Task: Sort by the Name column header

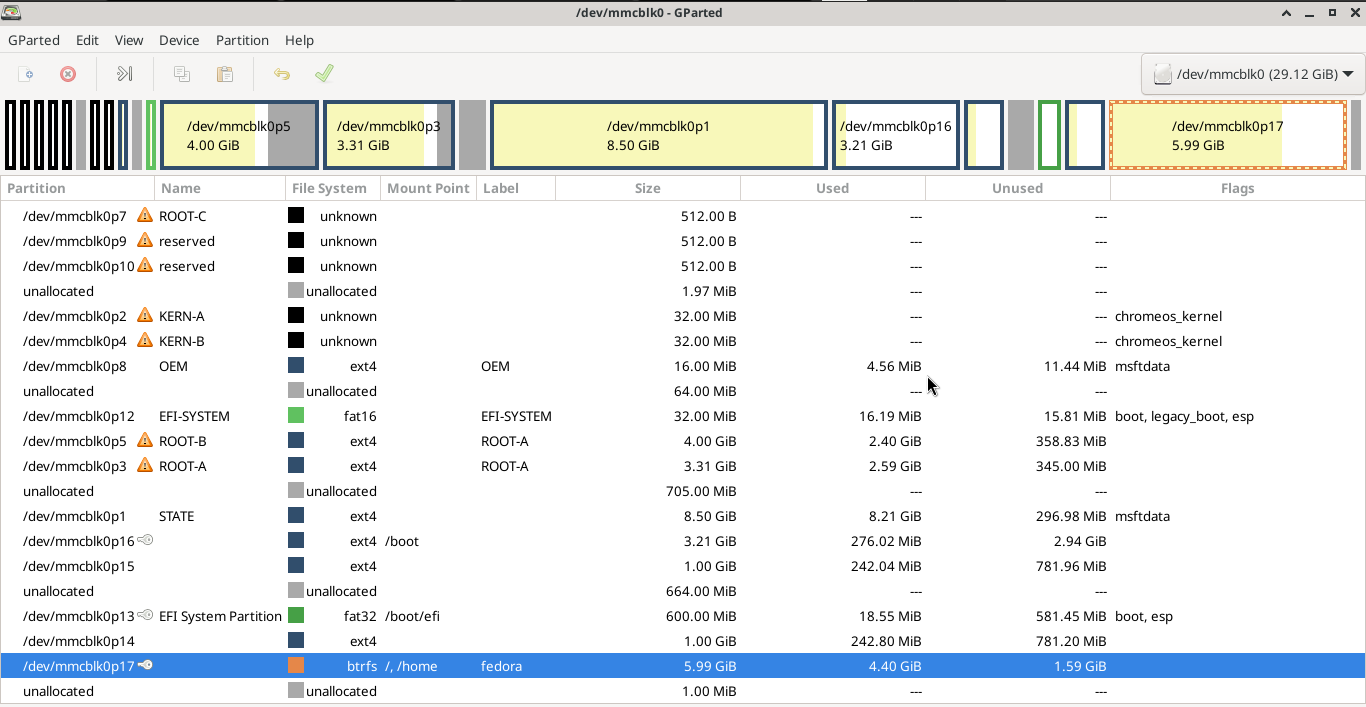Action: tap(220, 188)
